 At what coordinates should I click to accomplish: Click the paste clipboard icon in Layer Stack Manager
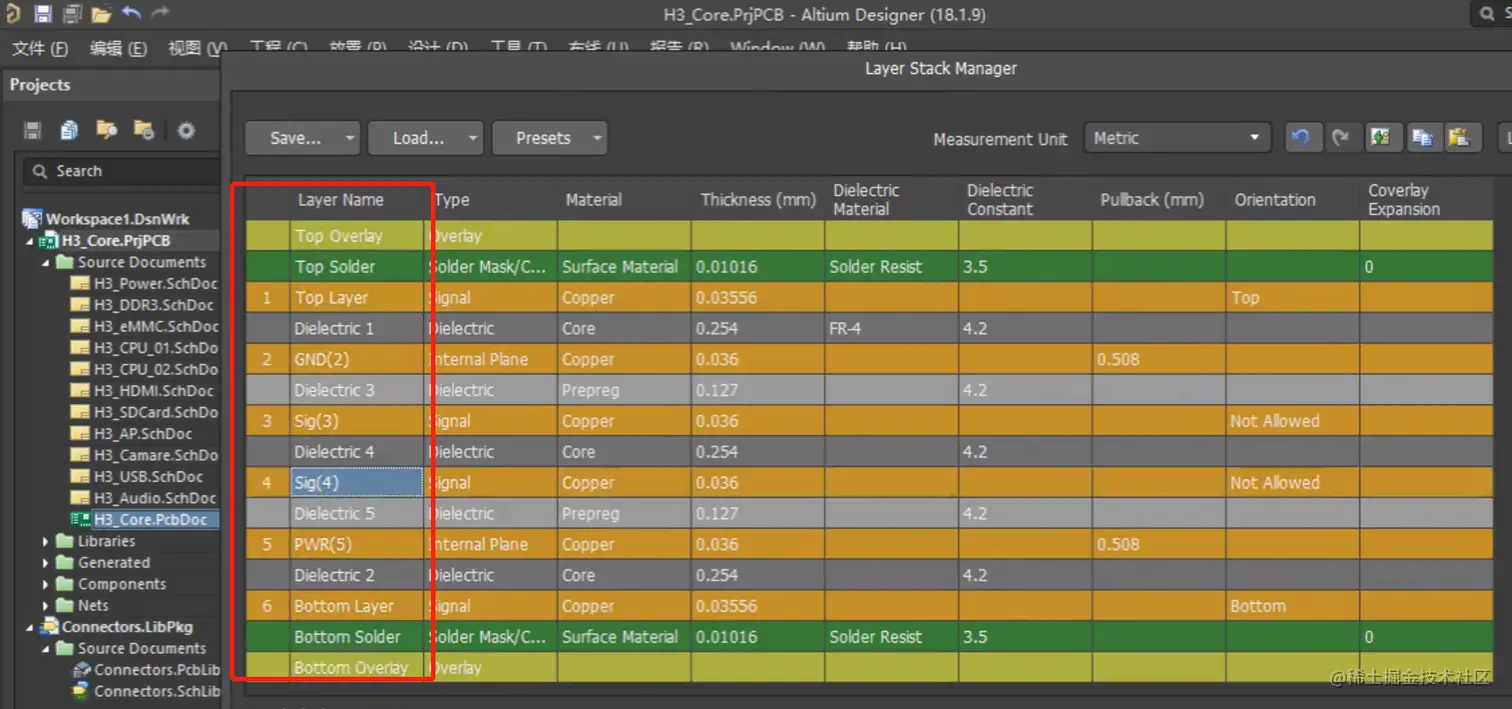(1461, 138)
